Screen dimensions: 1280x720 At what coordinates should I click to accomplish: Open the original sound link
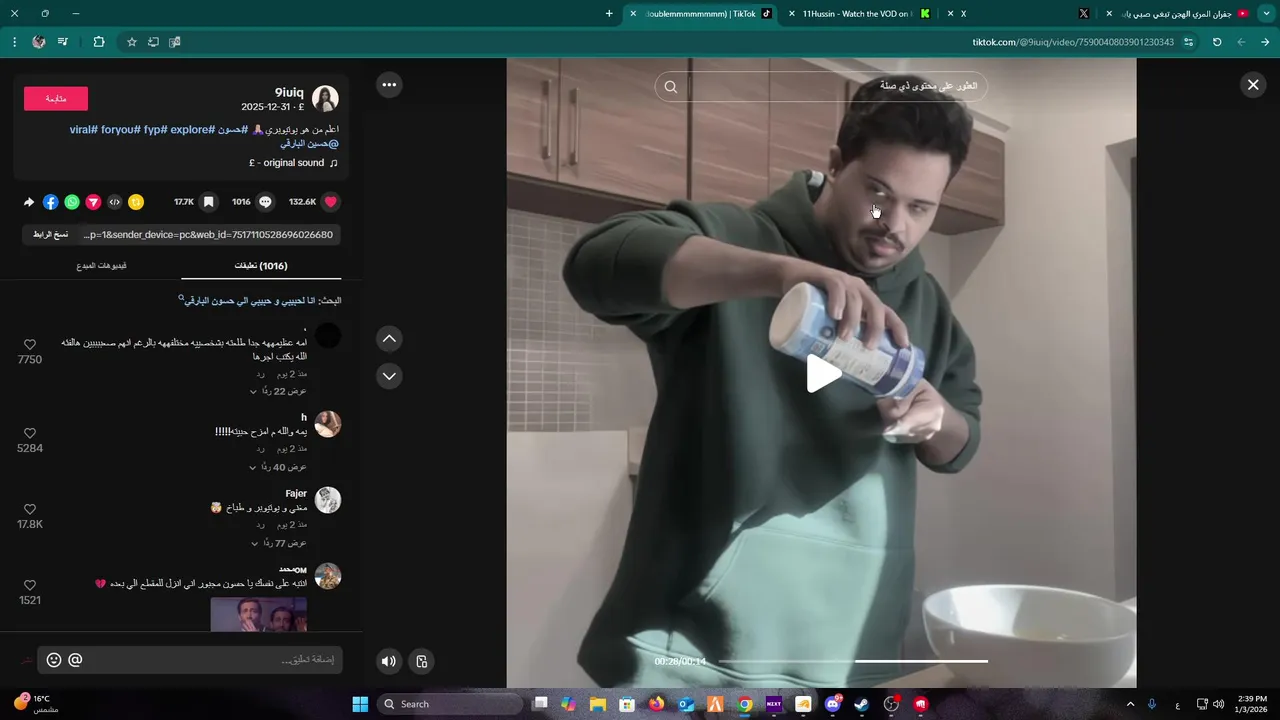[293, 163]
